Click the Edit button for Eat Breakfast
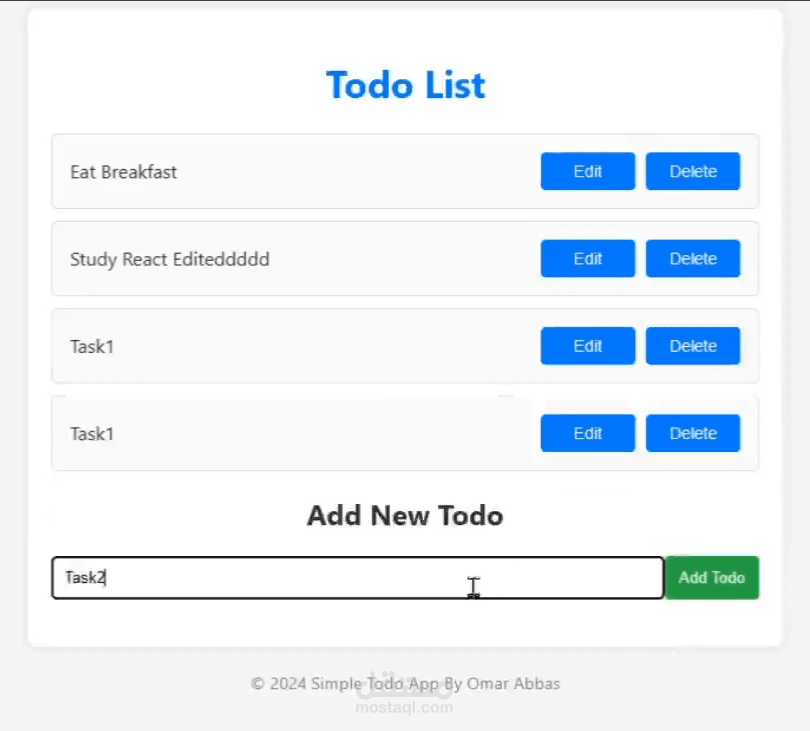This screenshot has width=810, height=731. (587, 171)
